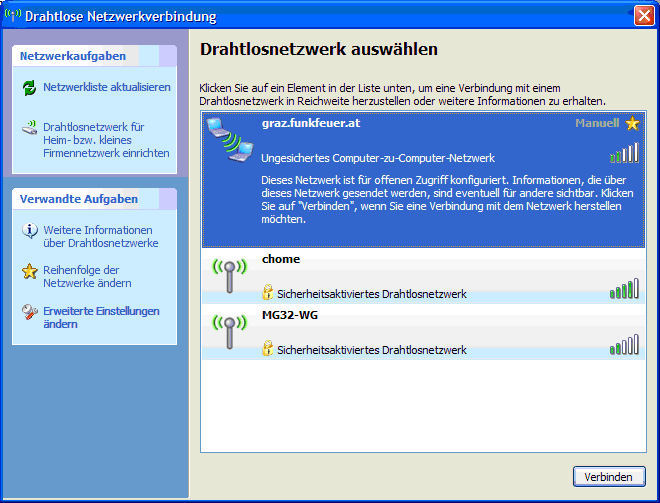Click the refresh network list icon

(29, 88)
